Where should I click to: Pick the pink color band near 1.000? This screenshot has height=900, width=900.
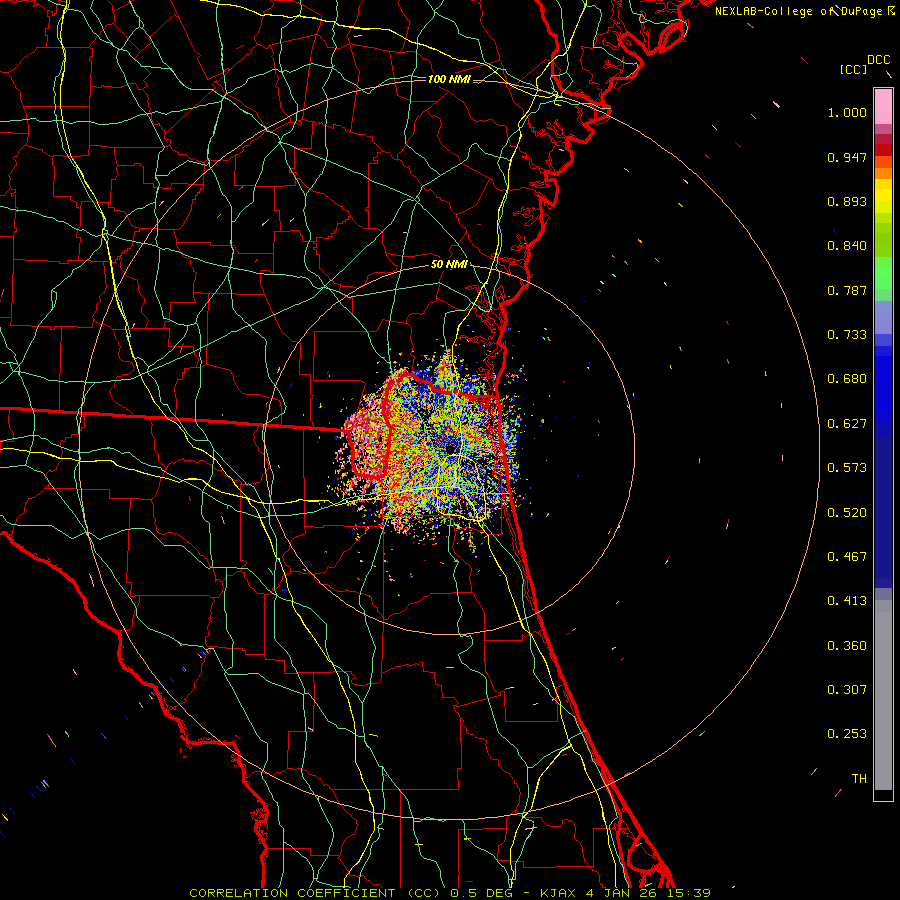click(883, 107)
